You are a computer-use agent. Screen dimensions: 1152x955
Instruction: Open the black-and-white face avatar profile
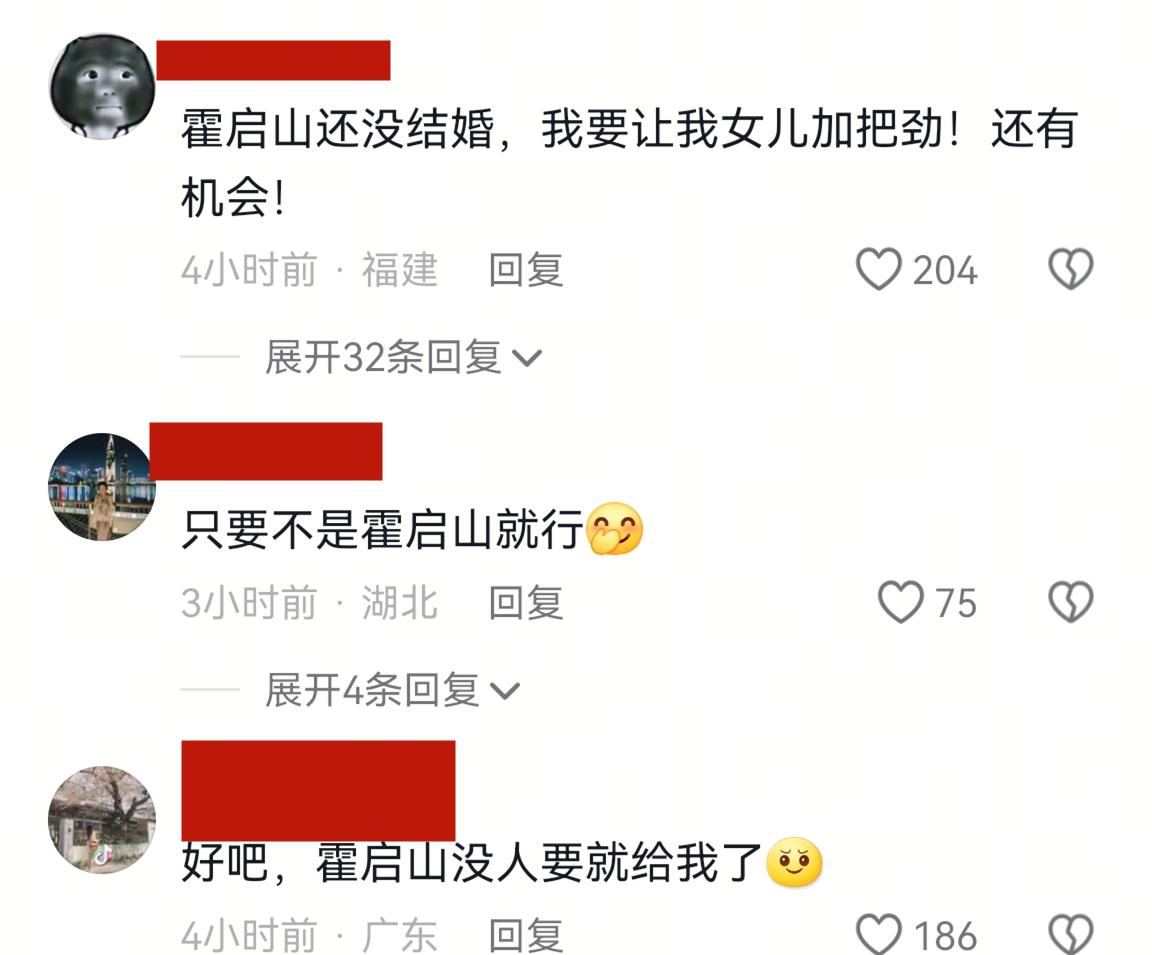(x=102, y=86)
